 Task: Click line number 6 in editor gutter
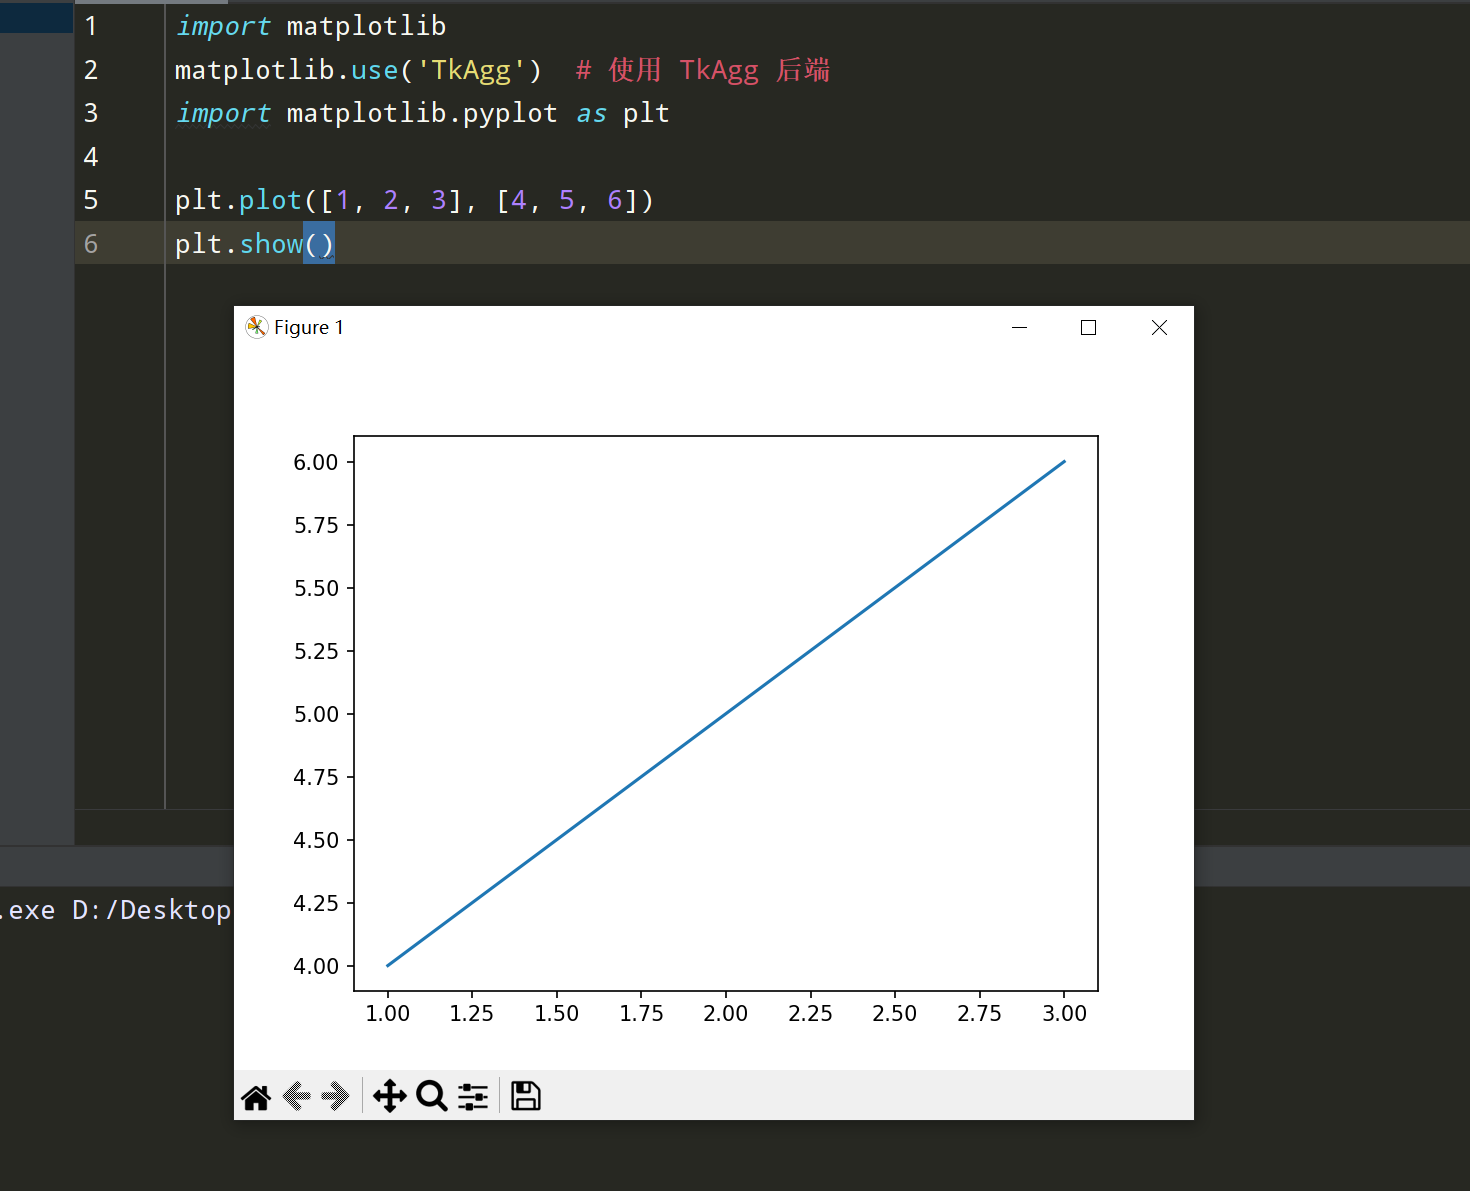point(91,244)
